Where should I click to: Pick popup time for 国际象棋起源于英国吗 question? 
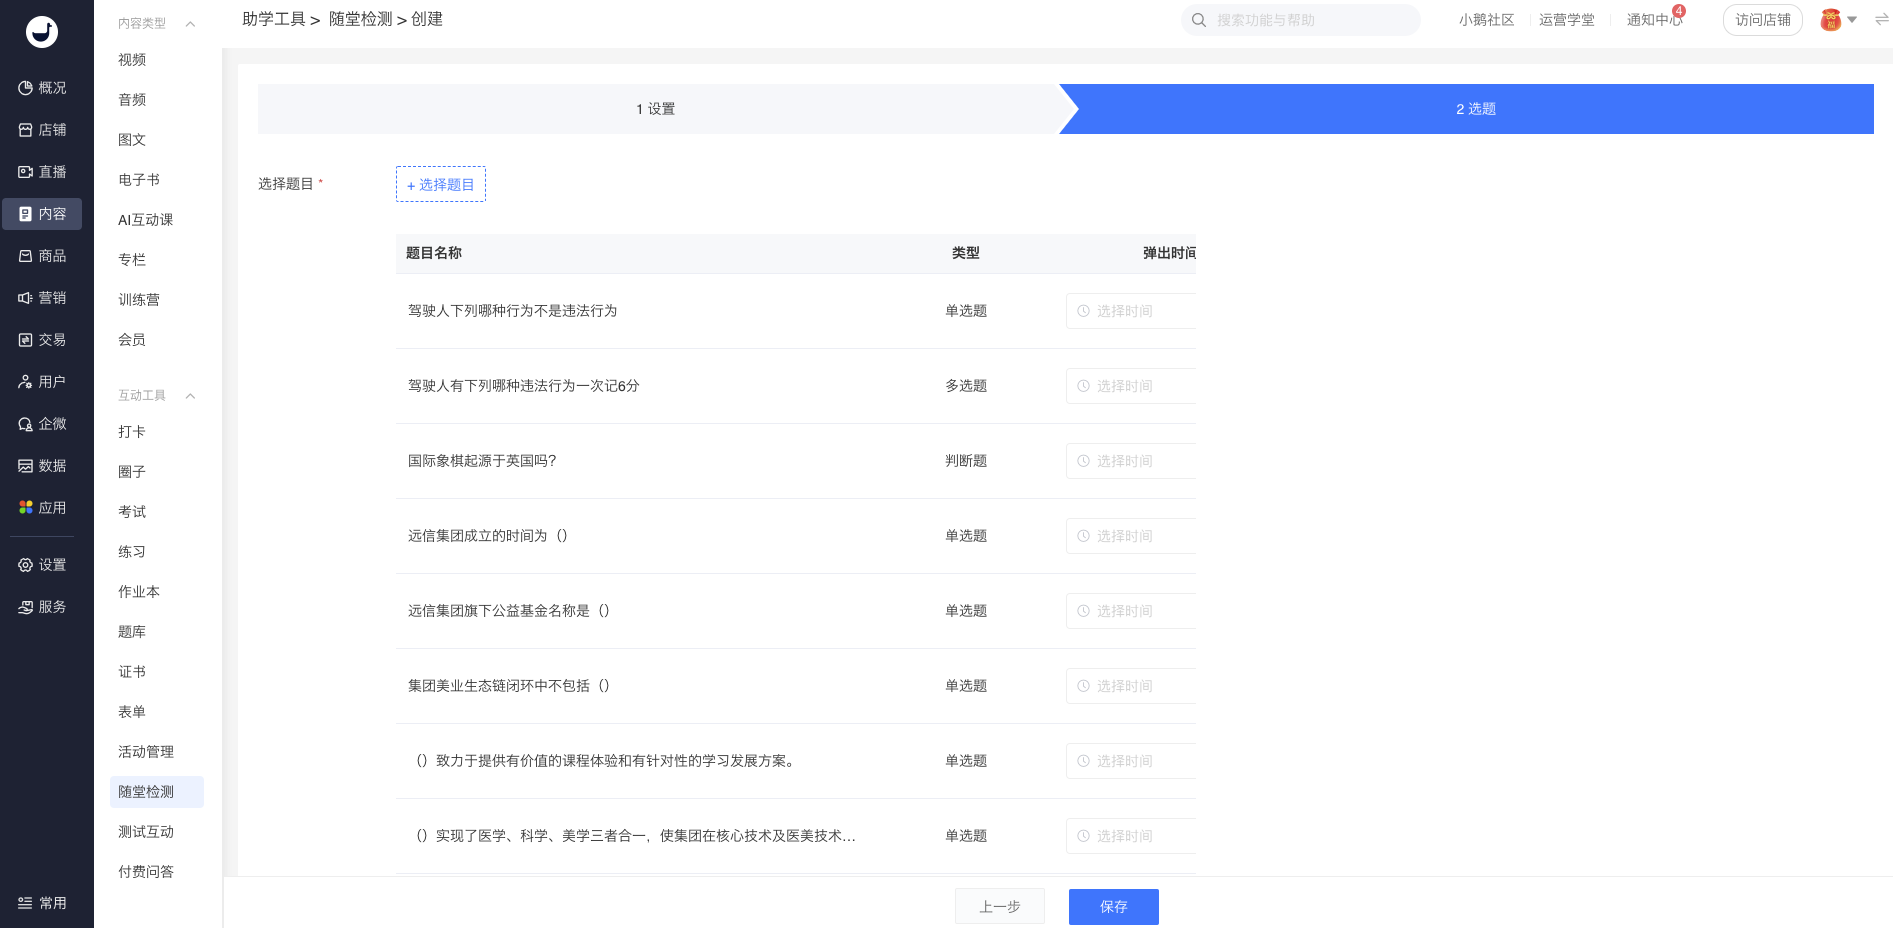pyautogui.click(x=1130, y=461)
